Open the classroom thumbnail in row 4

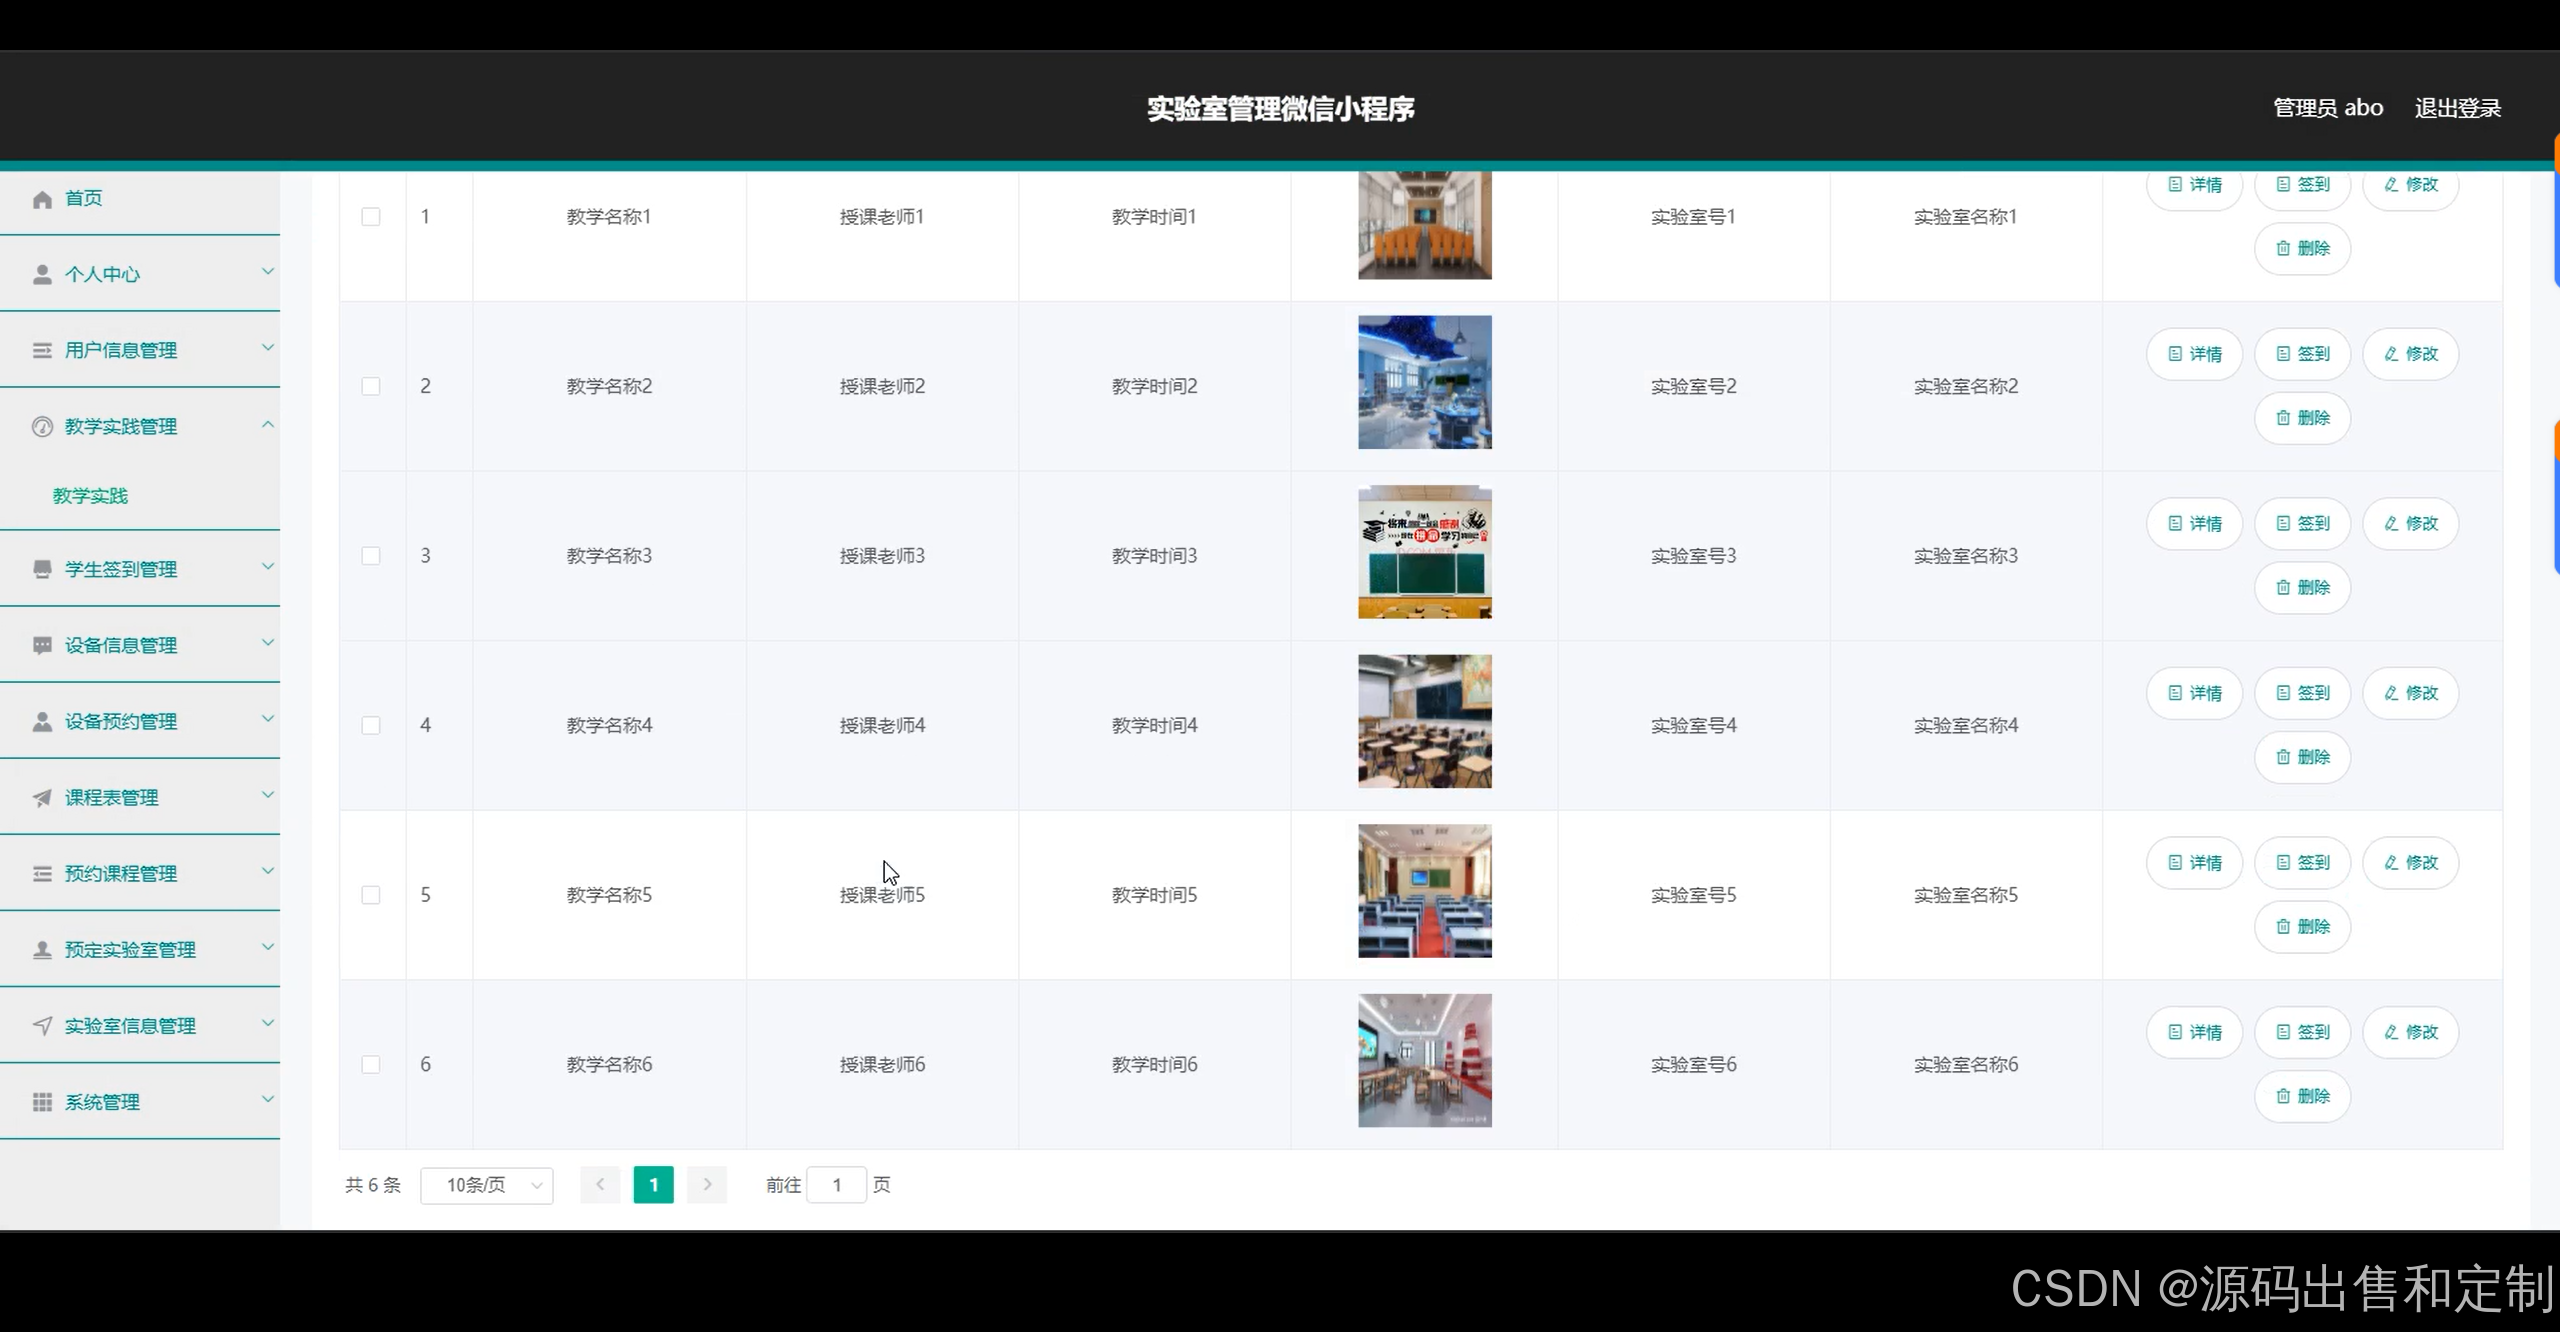point(1424,721)
